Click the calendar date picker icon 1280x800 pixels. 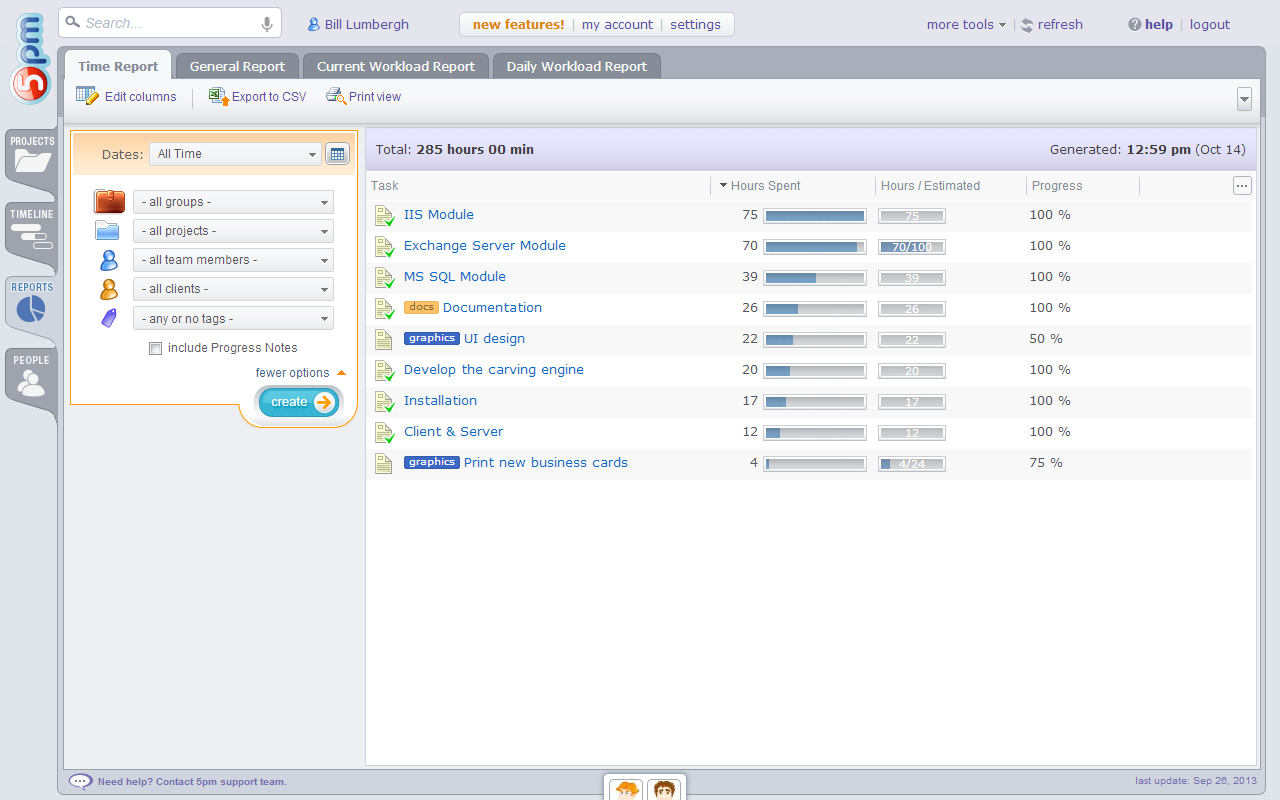tap(337, 154)
